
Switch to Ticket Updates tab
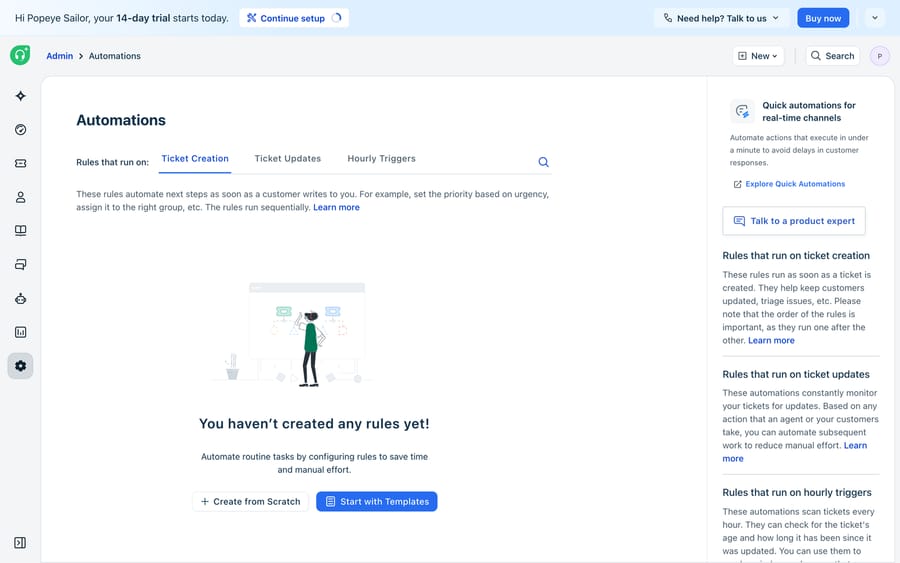pyautogui.click(x=288, y=159)
